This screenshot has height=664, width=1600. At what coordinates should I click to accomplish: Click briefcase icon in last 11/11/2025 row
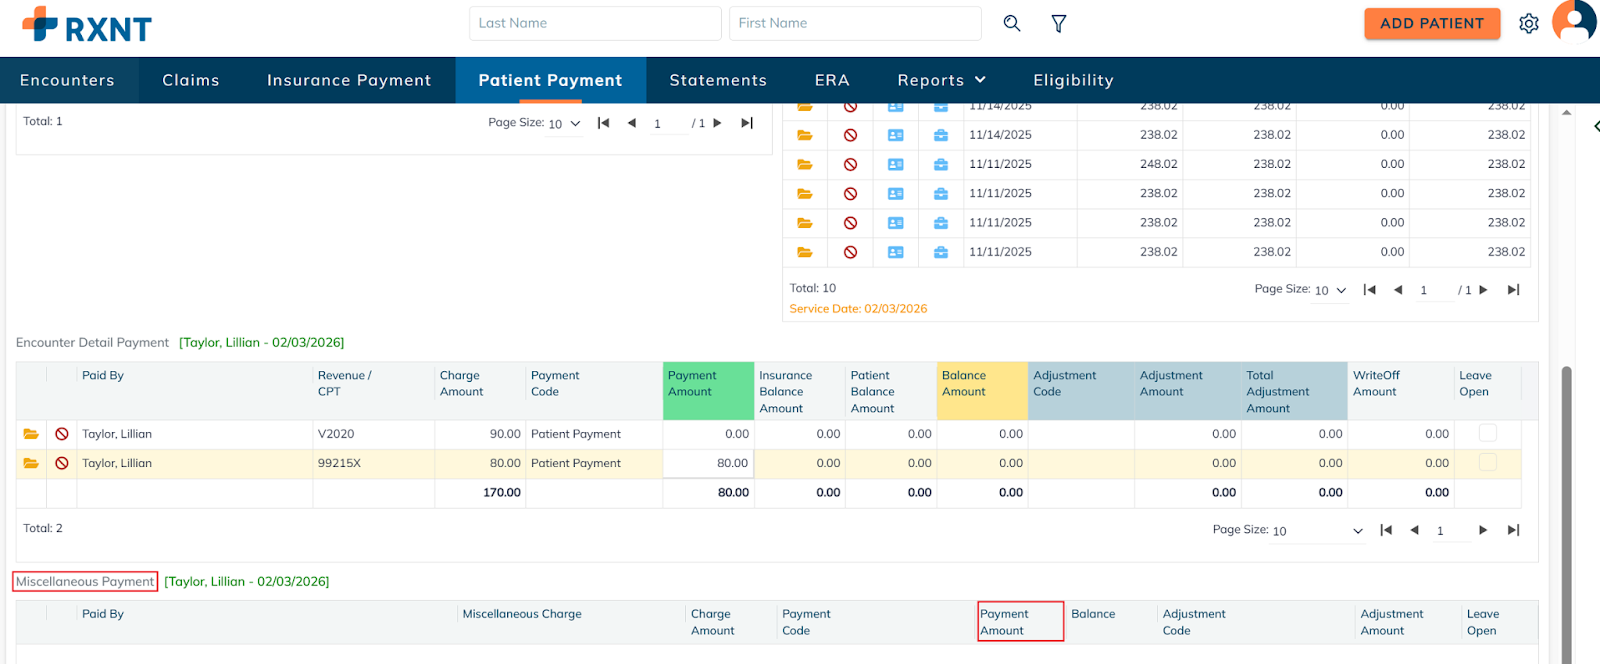tap(941, 252)
